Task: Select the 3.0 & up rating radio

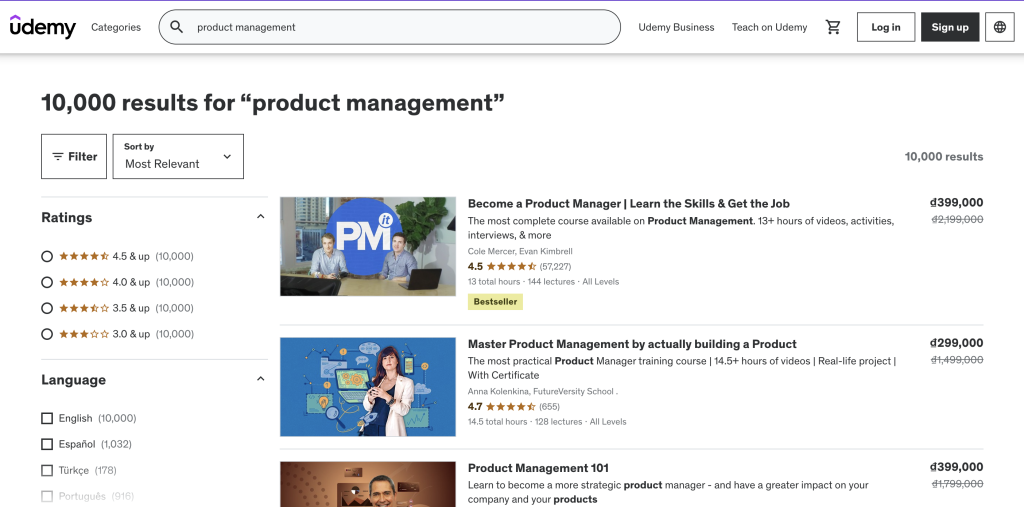Action: tap(47, 334)
